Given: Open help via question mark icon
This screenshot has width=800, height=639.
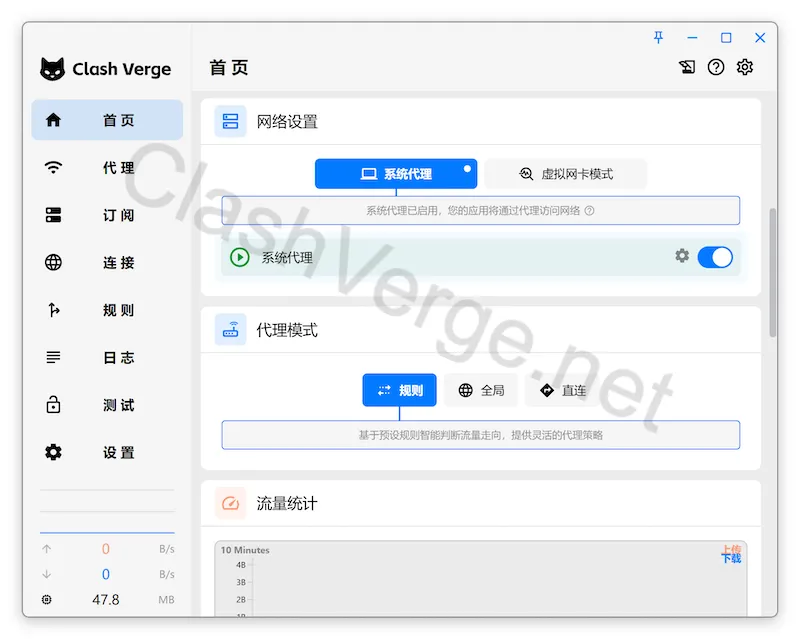Looking at the screenshot, I should click(716, 67).
